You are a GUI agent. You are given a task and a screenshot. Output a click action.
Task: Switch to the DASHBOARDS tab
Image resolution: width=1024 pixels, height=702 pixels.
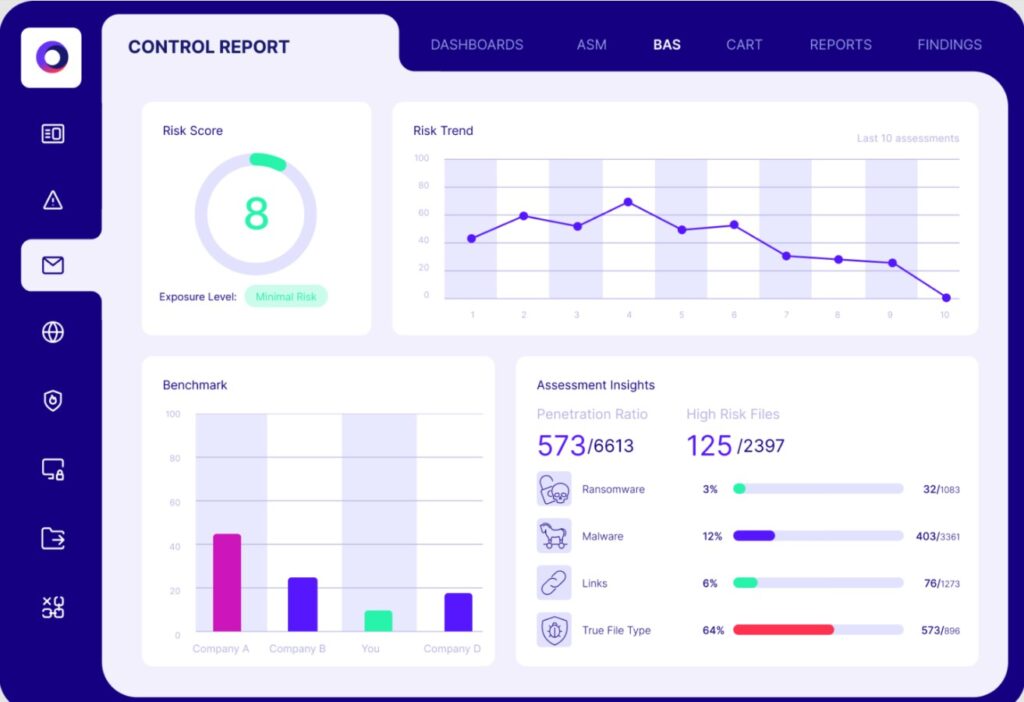(477, 44)
